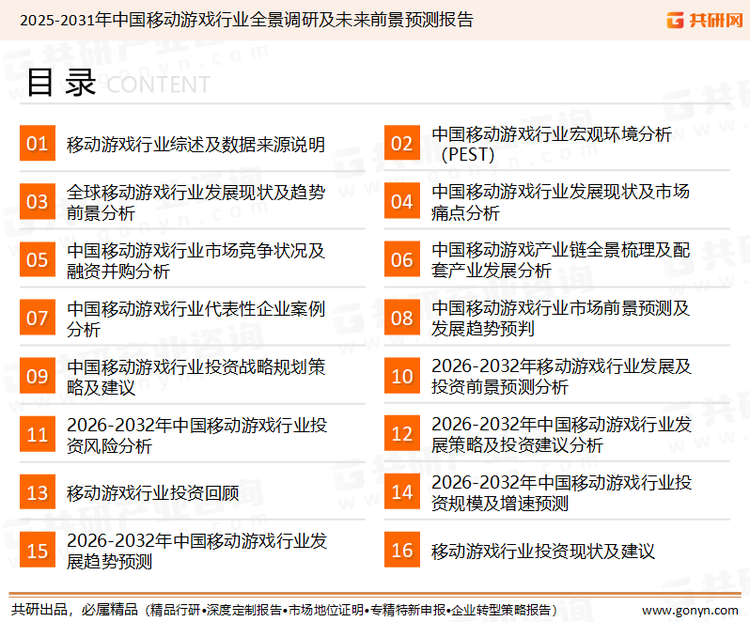Select chapter 移动游戏行业投资回顾
The height and width of the screenshot is (622, 750).
point(153,493)
